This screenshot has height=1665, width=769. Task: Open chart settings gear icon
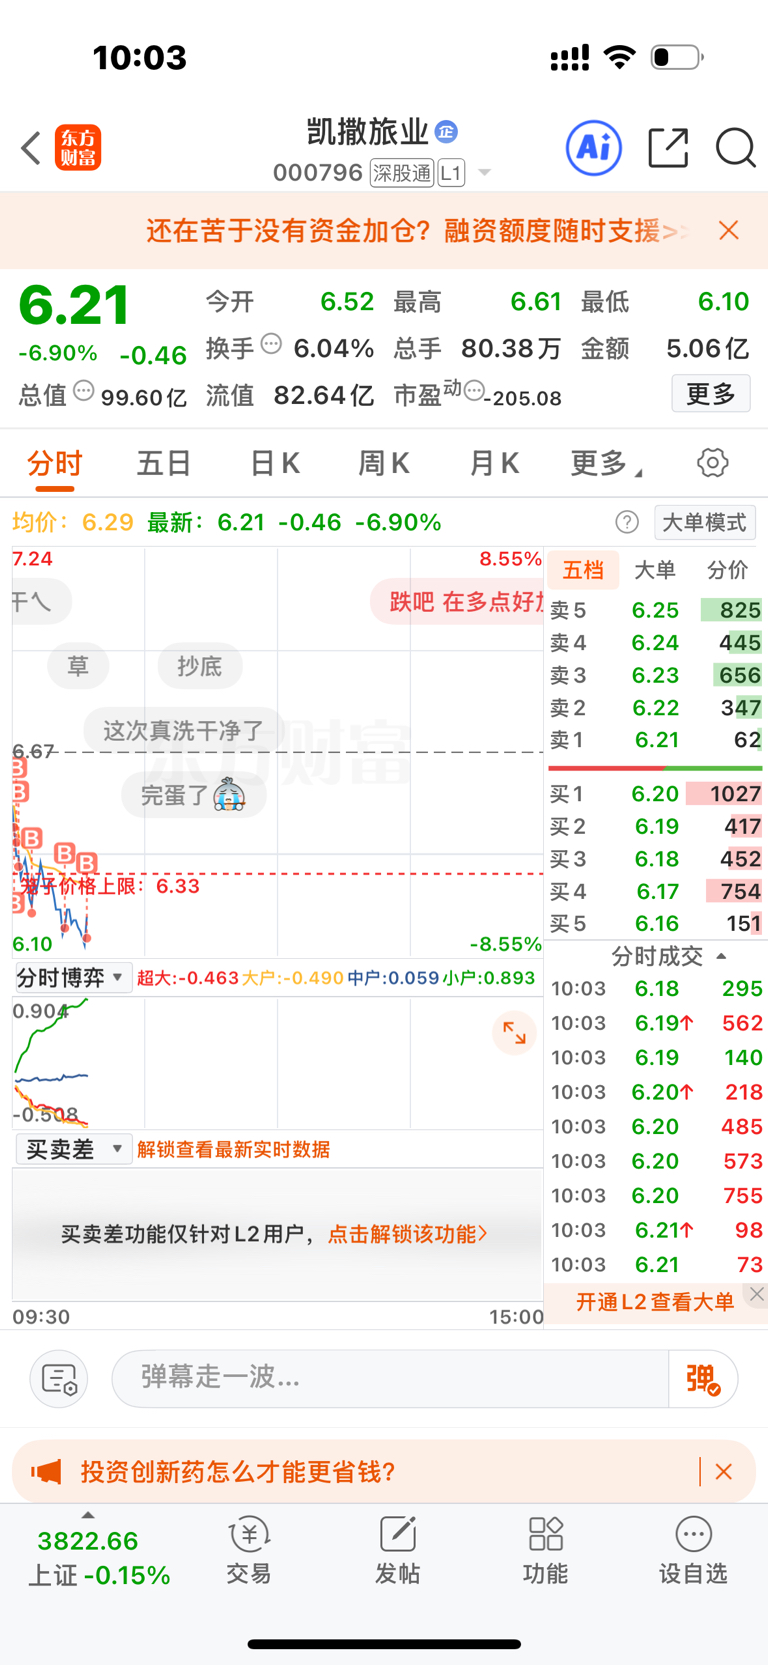(712, 463)
